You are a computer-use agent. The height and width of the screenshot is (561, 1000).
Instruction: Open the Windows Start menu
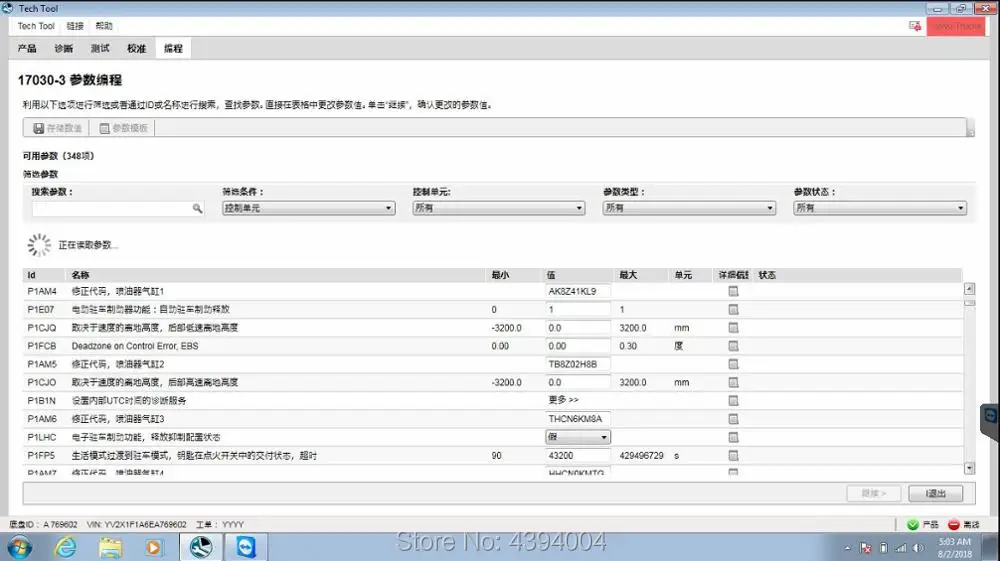point(20,547)
